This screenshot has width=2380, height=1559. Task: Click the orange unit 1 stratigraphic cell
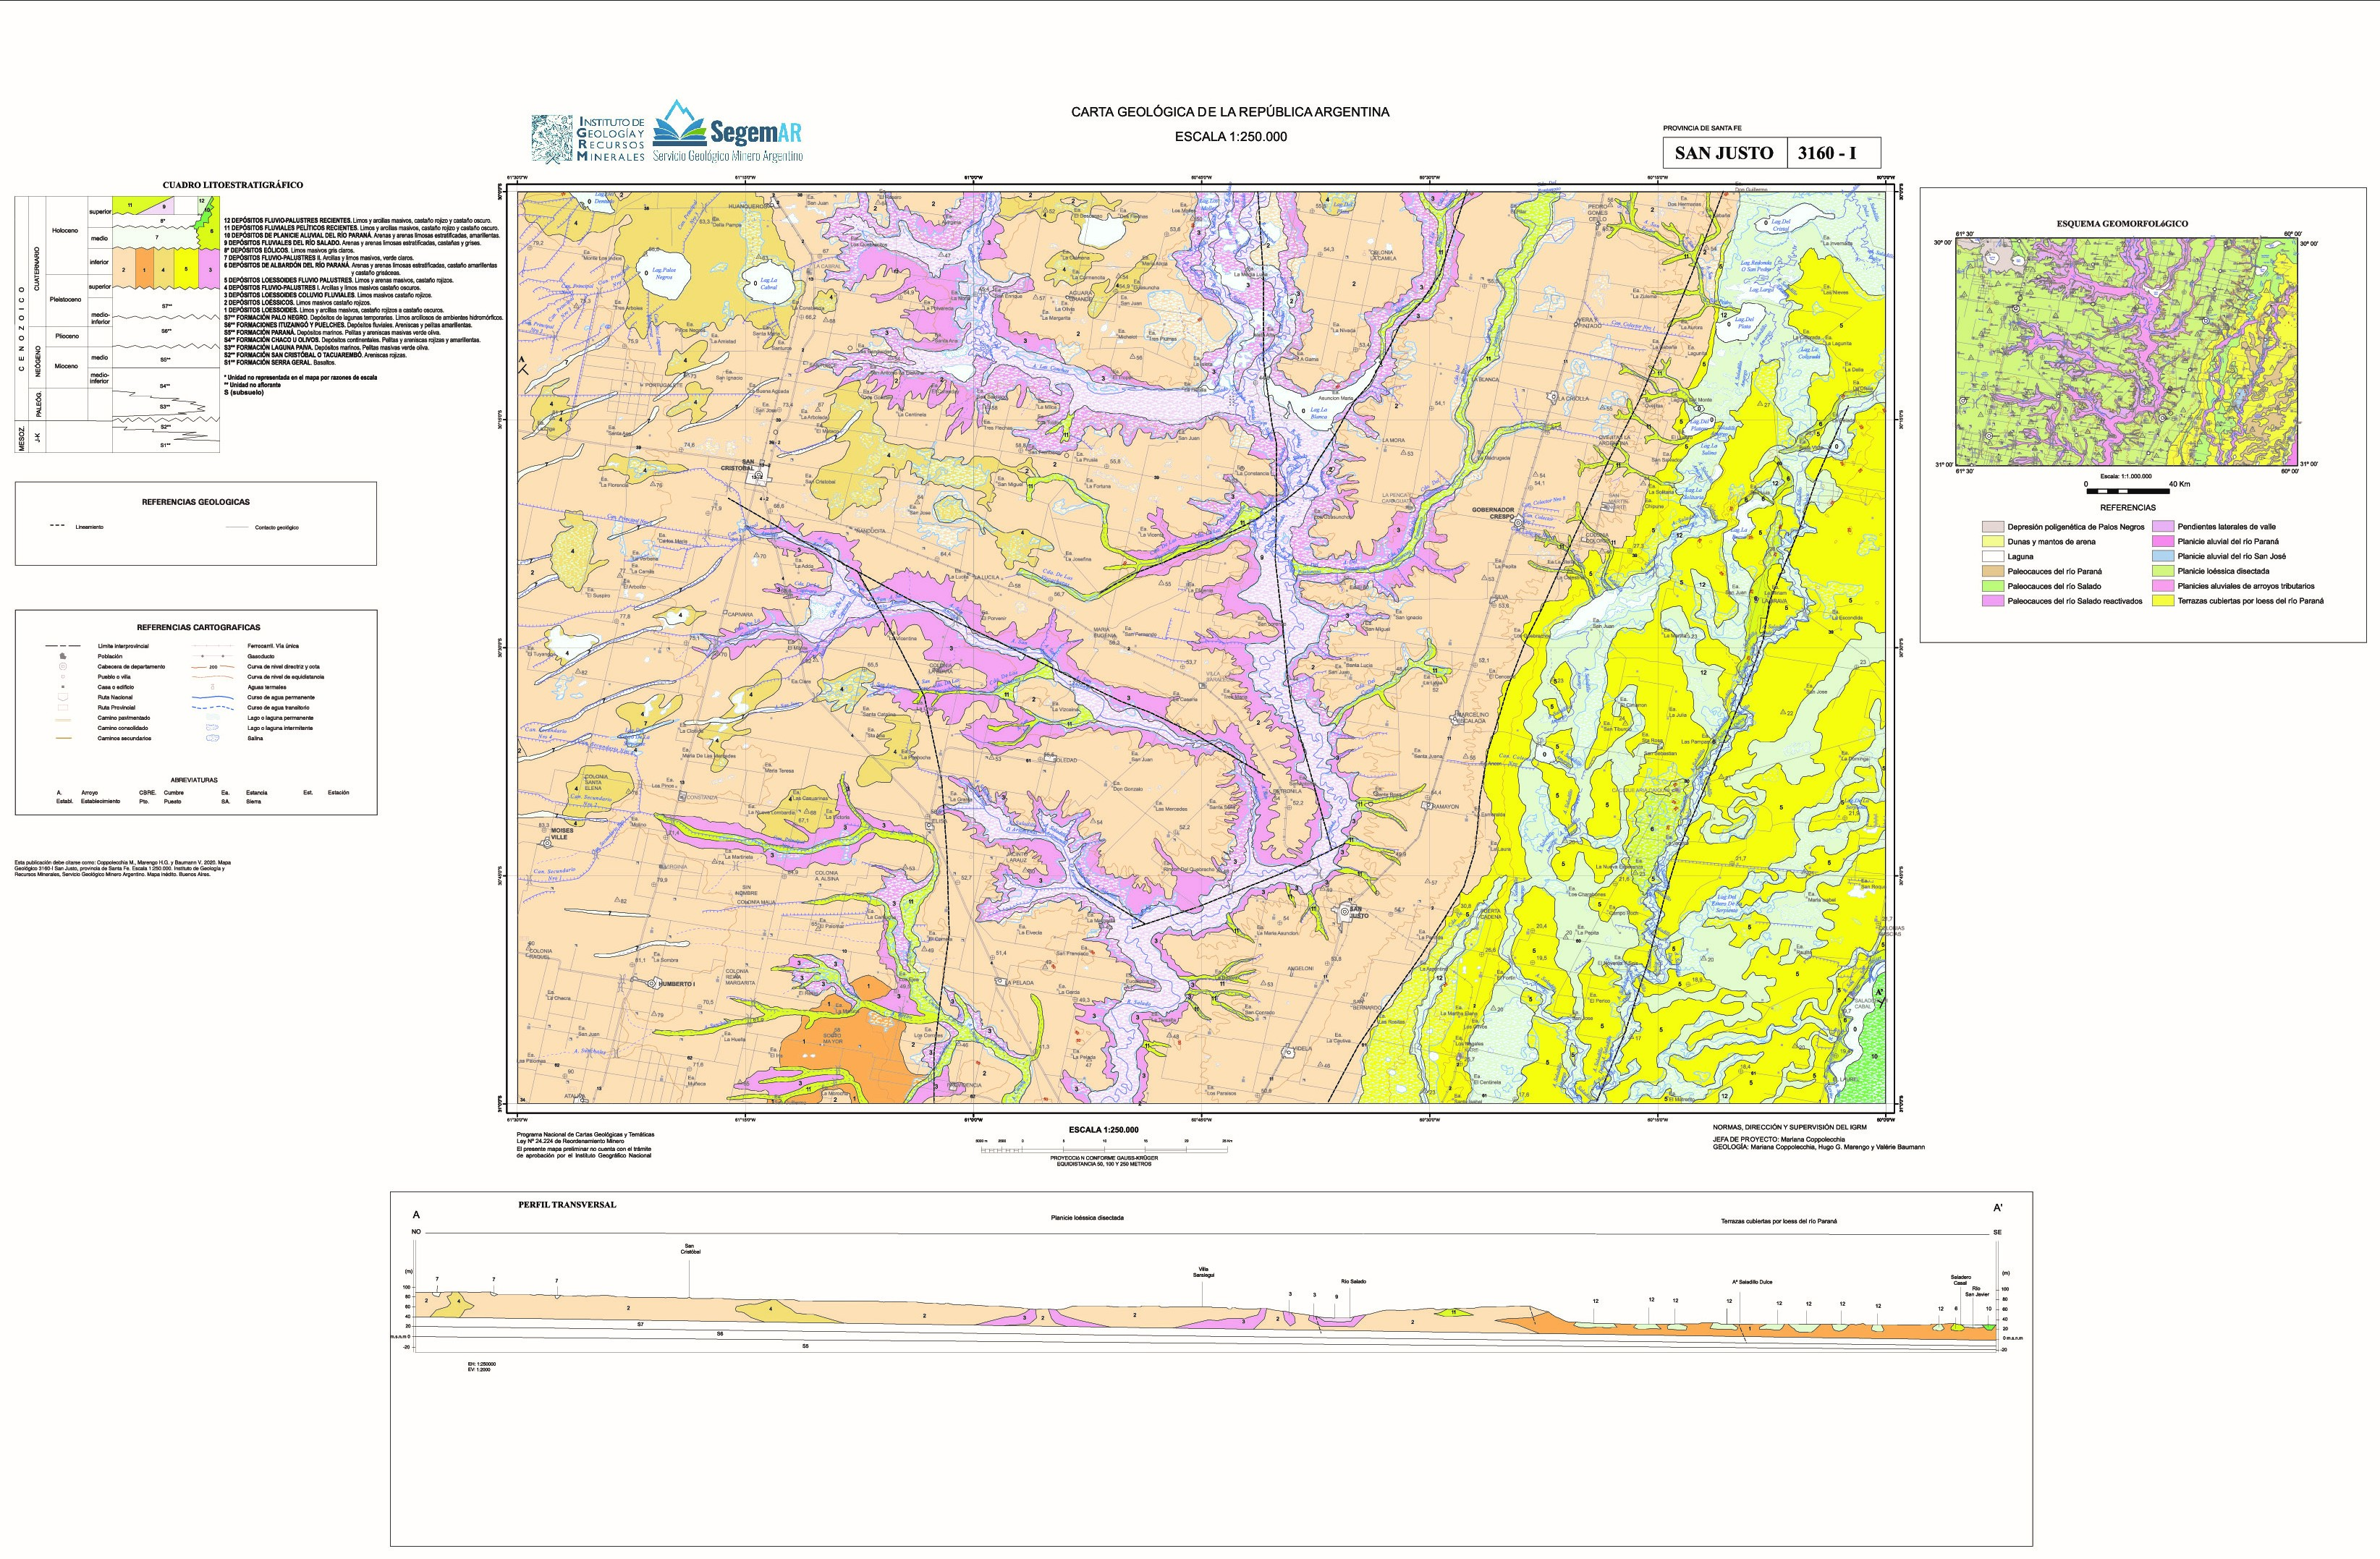tap(145, 269)
